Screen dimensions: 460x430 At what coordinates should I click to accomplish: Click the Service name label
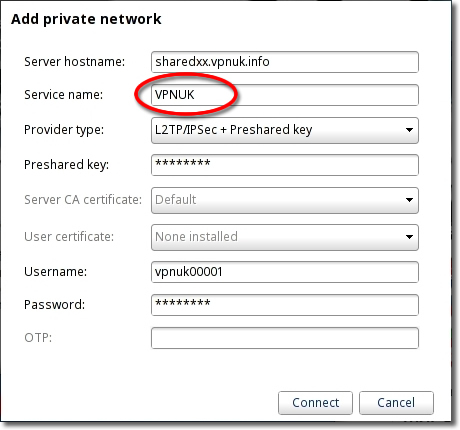pos(63,95)
